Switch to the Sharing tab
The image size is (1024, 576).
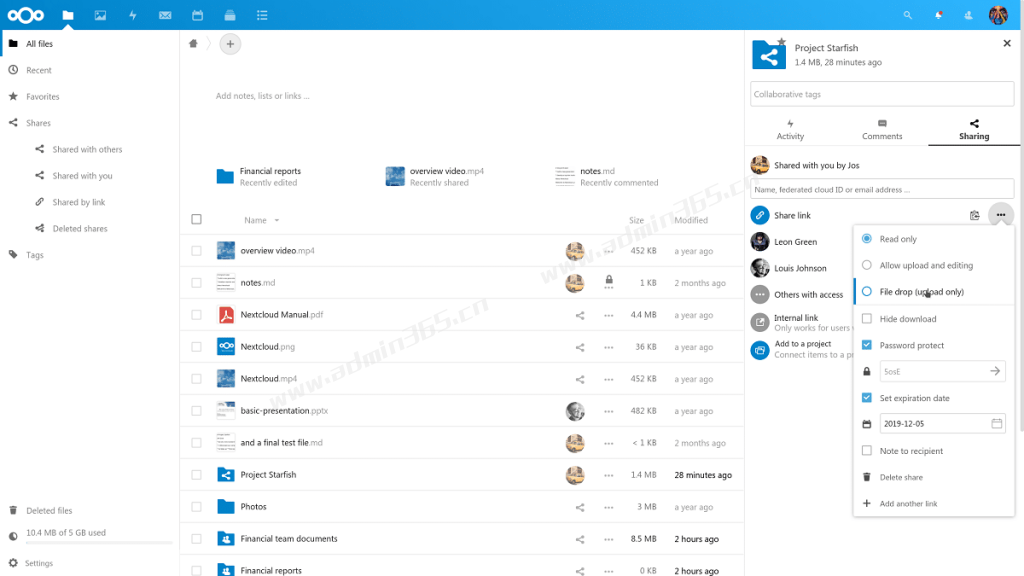(x=974, y=129)
